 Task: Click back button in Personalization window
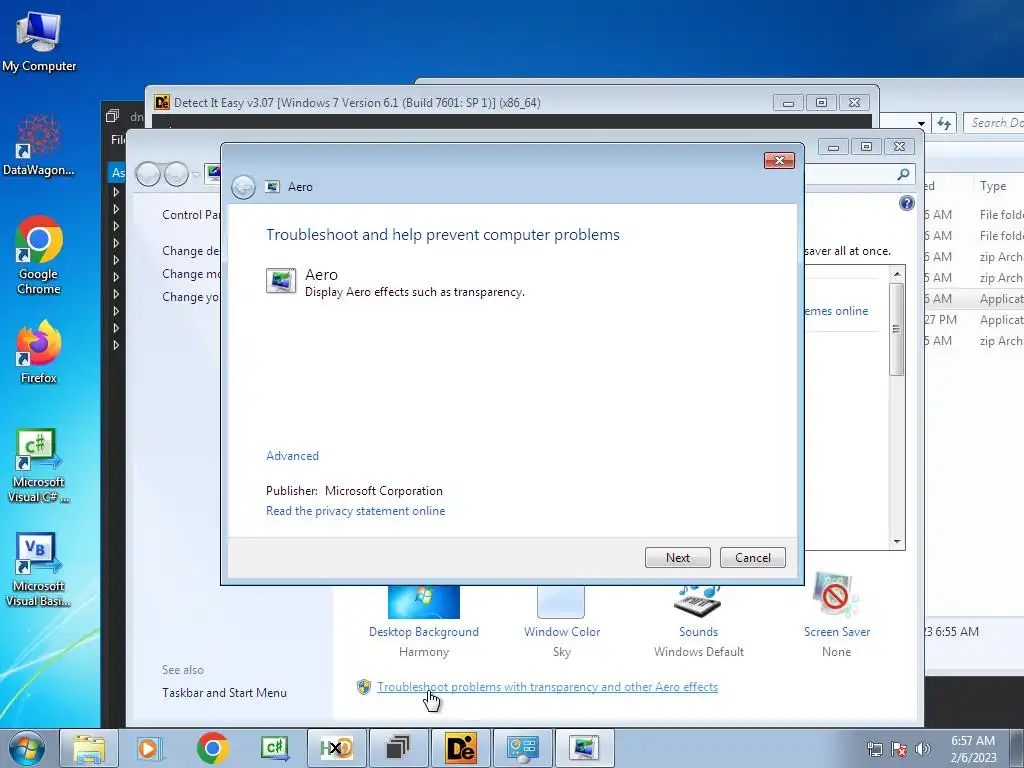tap(148, 174)
